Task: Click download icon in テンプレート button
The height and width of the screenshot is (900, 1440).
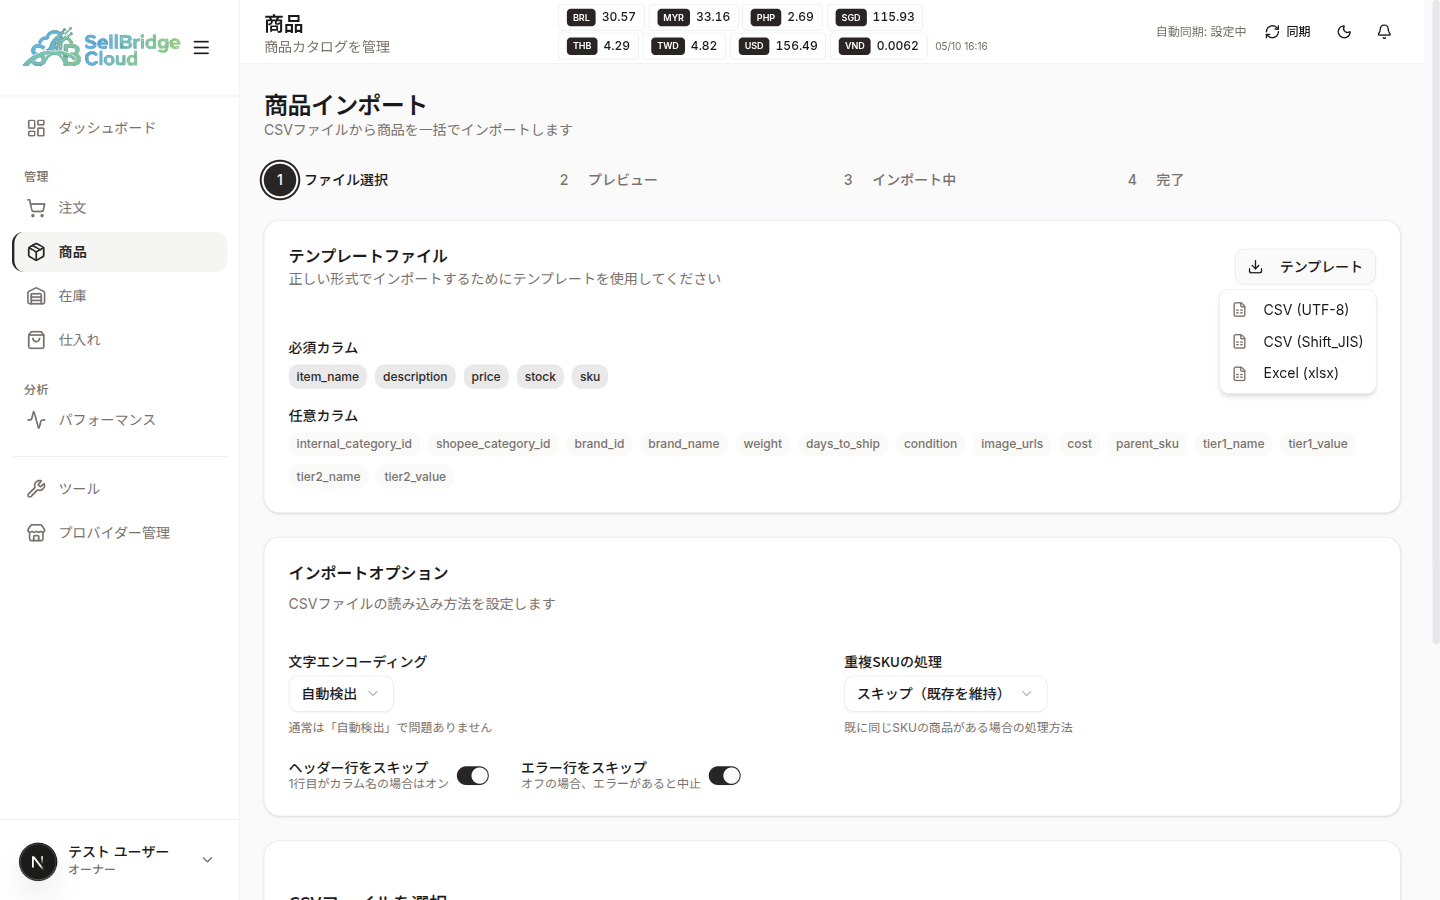Action: (1256, 267)
